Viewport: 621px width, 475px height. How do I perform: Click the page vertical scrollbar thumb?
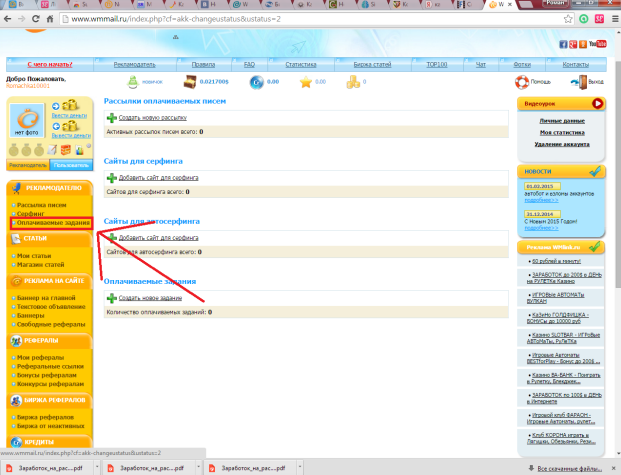[x=617, y=174]
